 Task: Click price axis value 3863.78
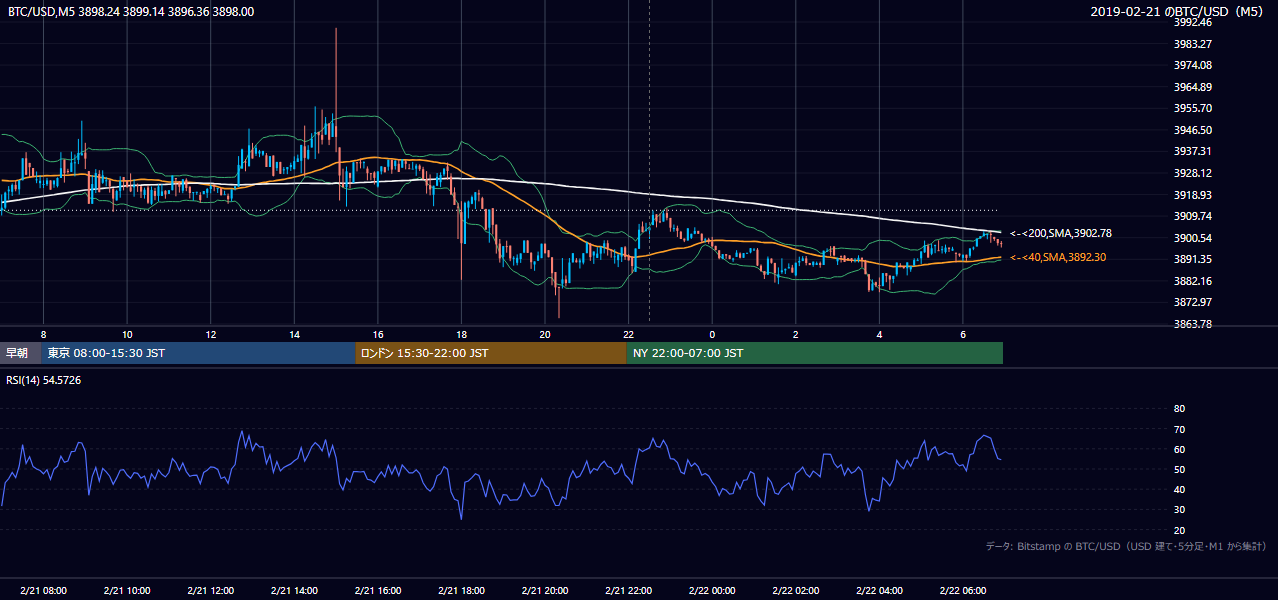point(1193,324)
